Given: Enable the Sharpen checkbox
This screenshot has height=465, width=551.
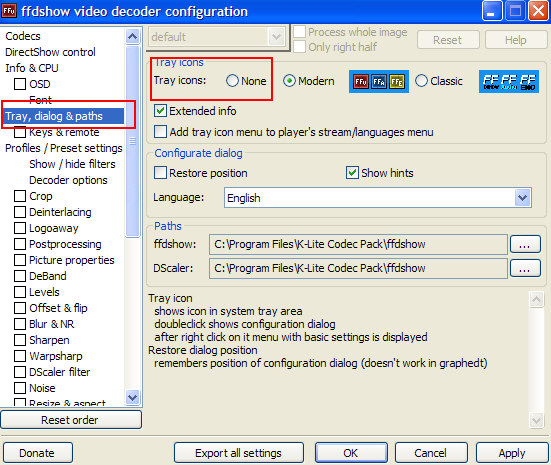Looking at the screenshot, I should 20,340.
